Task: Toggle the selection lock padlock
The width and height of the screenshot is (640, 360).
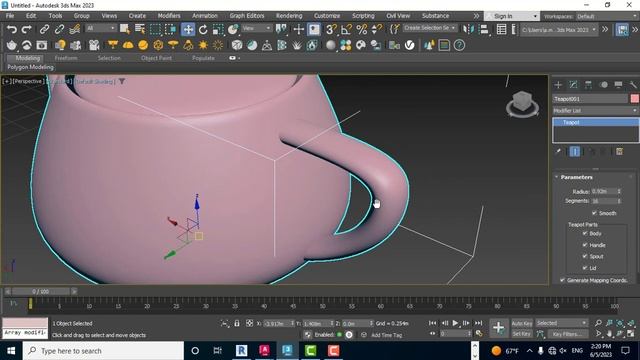Action: [237, 323]
